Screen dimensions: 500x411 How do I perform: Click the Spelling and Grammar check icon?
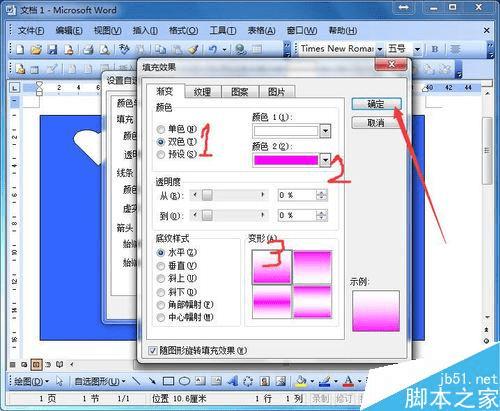click(x=124, y=49)
